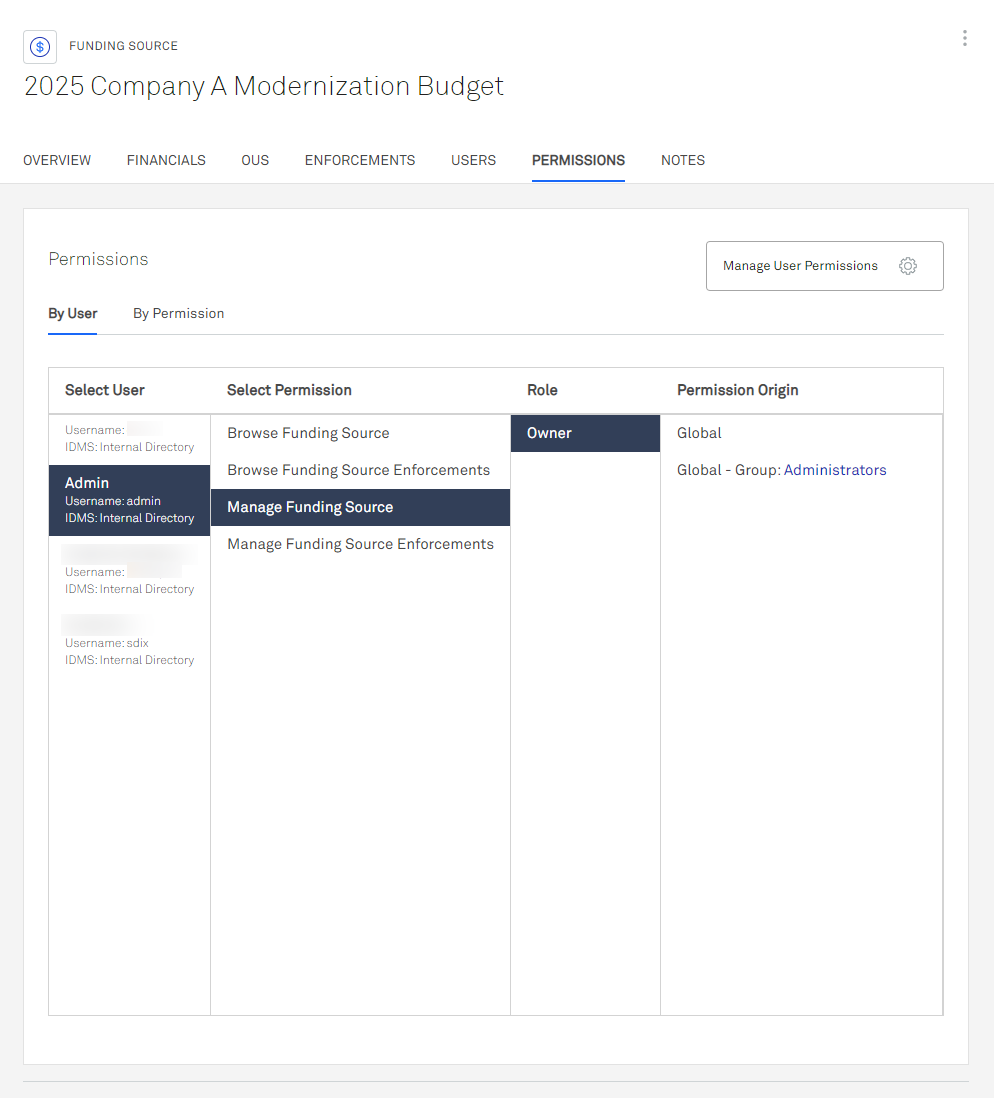Select the Owner role
Viewport: 994px width, 1098px height.
pos(585,433)
